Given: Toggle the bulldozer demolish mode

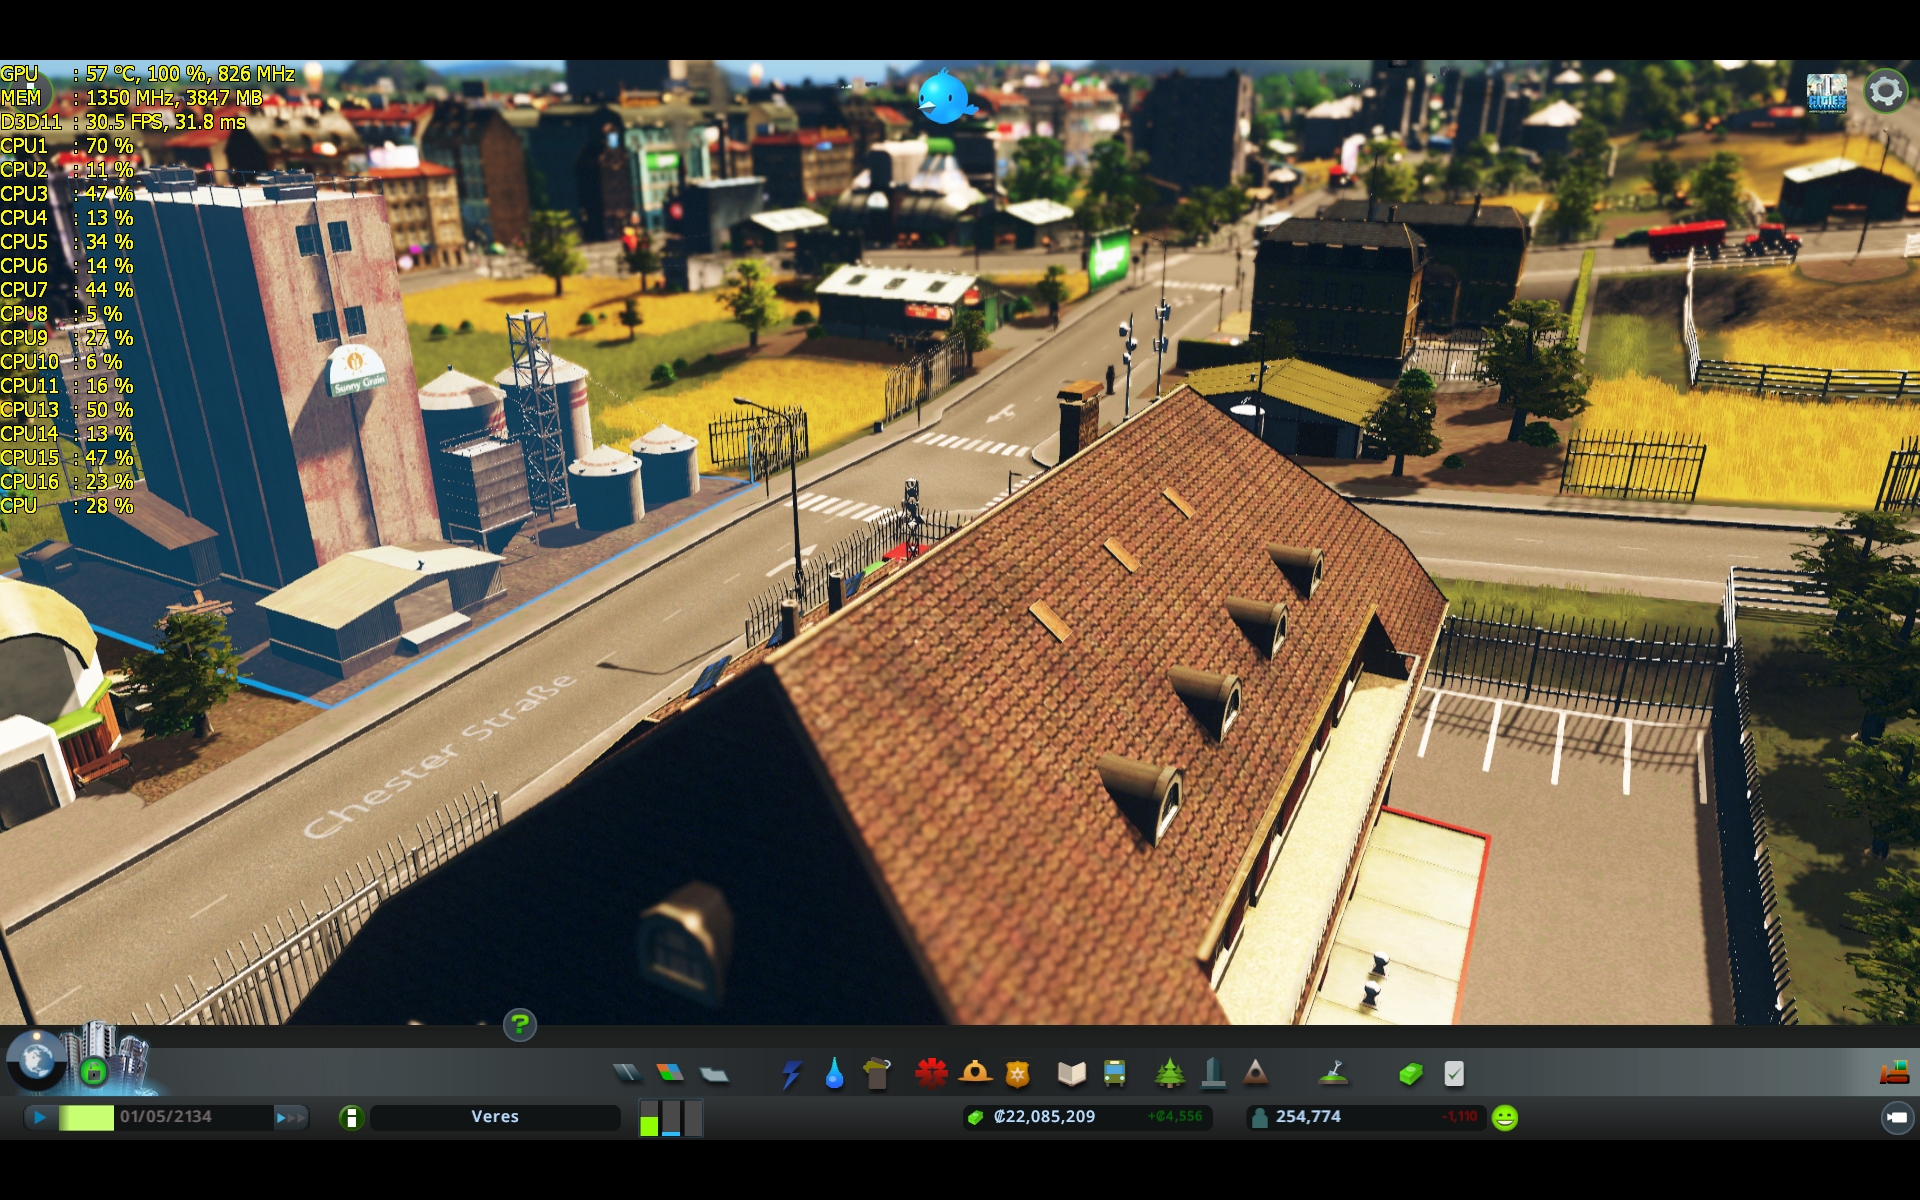Looking at the screenshot, I should click(1894, 1074).
